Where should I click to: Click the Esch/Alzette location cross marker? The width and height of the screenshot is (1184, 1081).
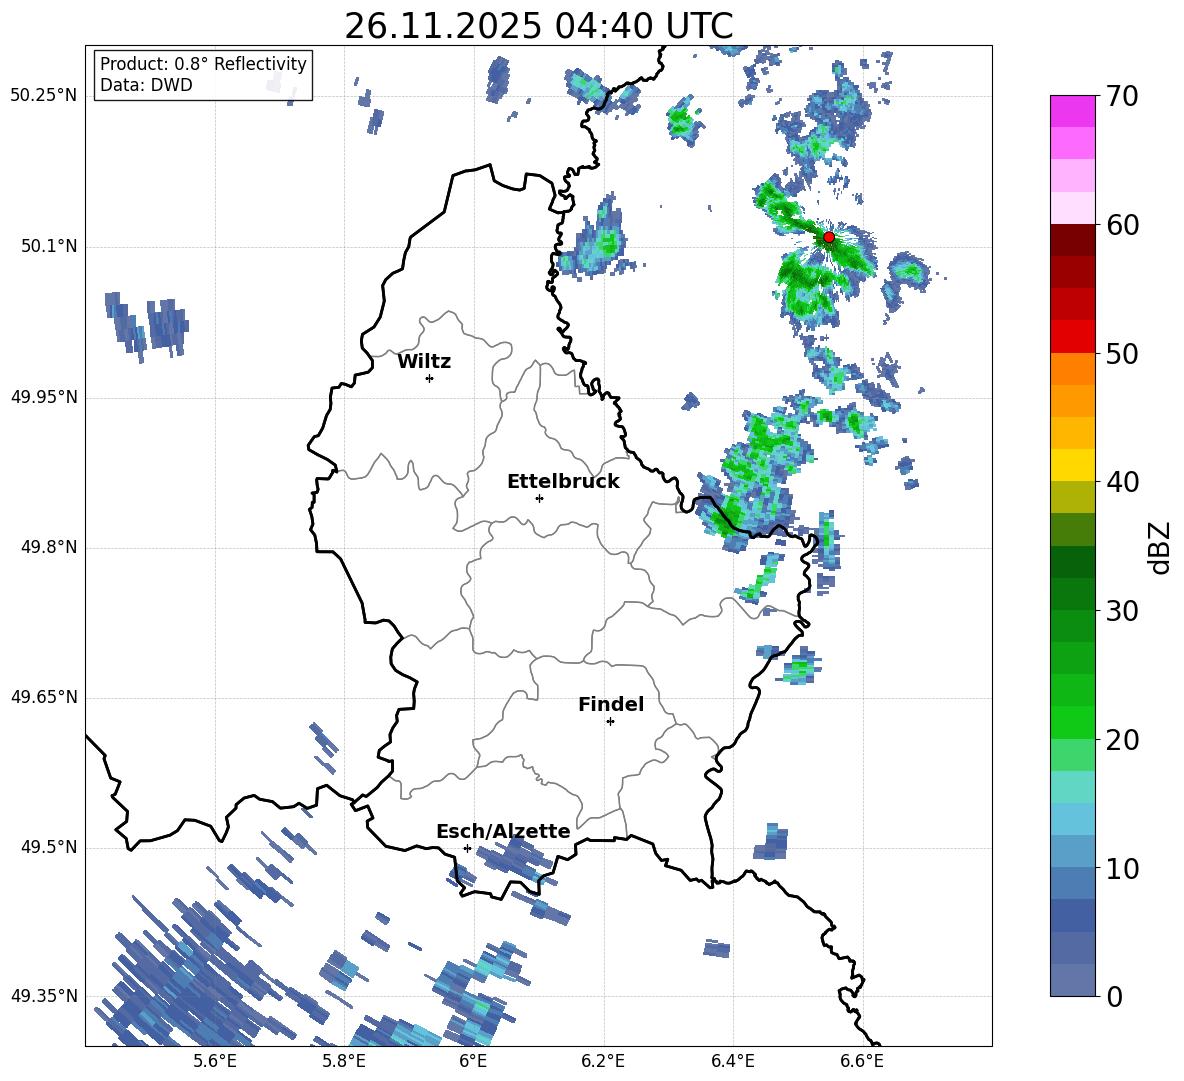tap(467, 848)
